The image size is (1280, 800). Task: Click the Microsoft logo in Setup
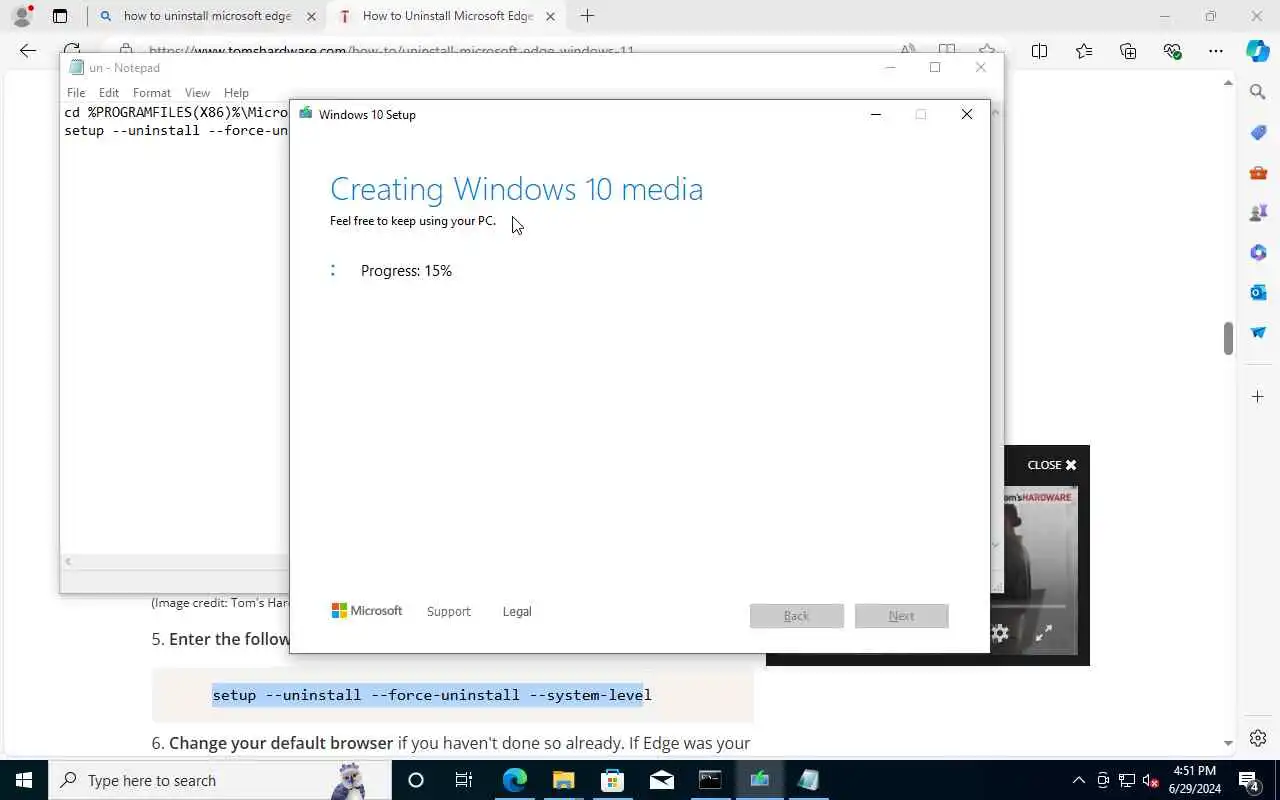[367, 611]
